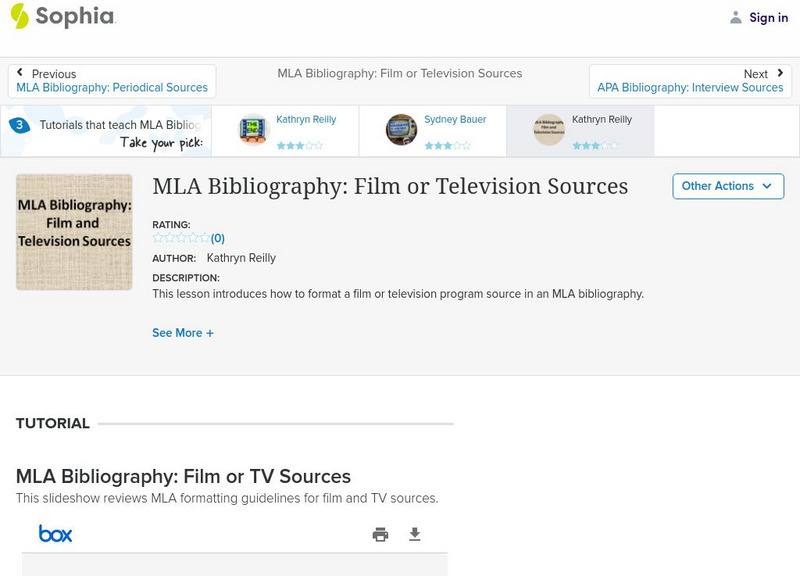Click the Sign in link
This screenshot has height=576, width=800.
[x=768, y=17]
